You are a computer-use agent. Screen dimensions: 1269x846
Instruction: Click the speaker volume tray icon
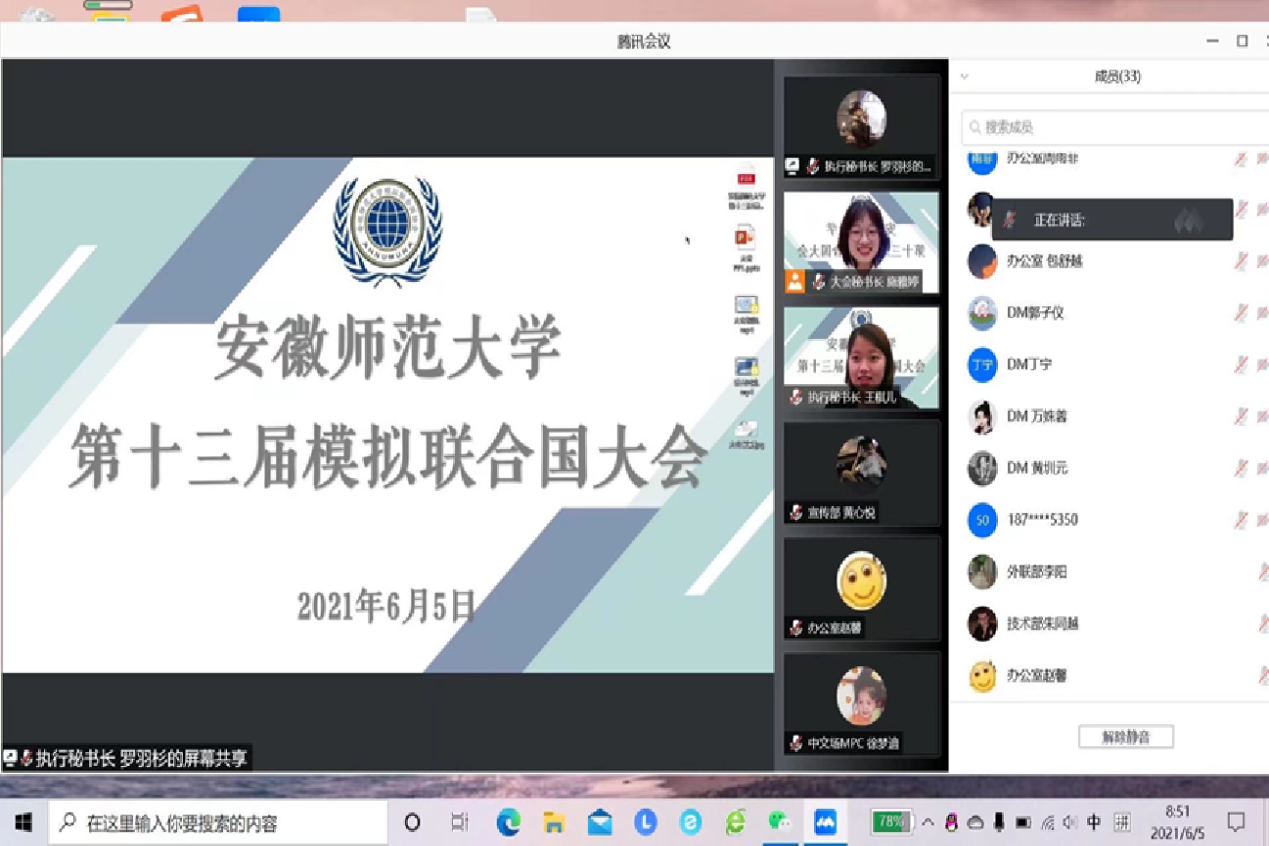1070,822
